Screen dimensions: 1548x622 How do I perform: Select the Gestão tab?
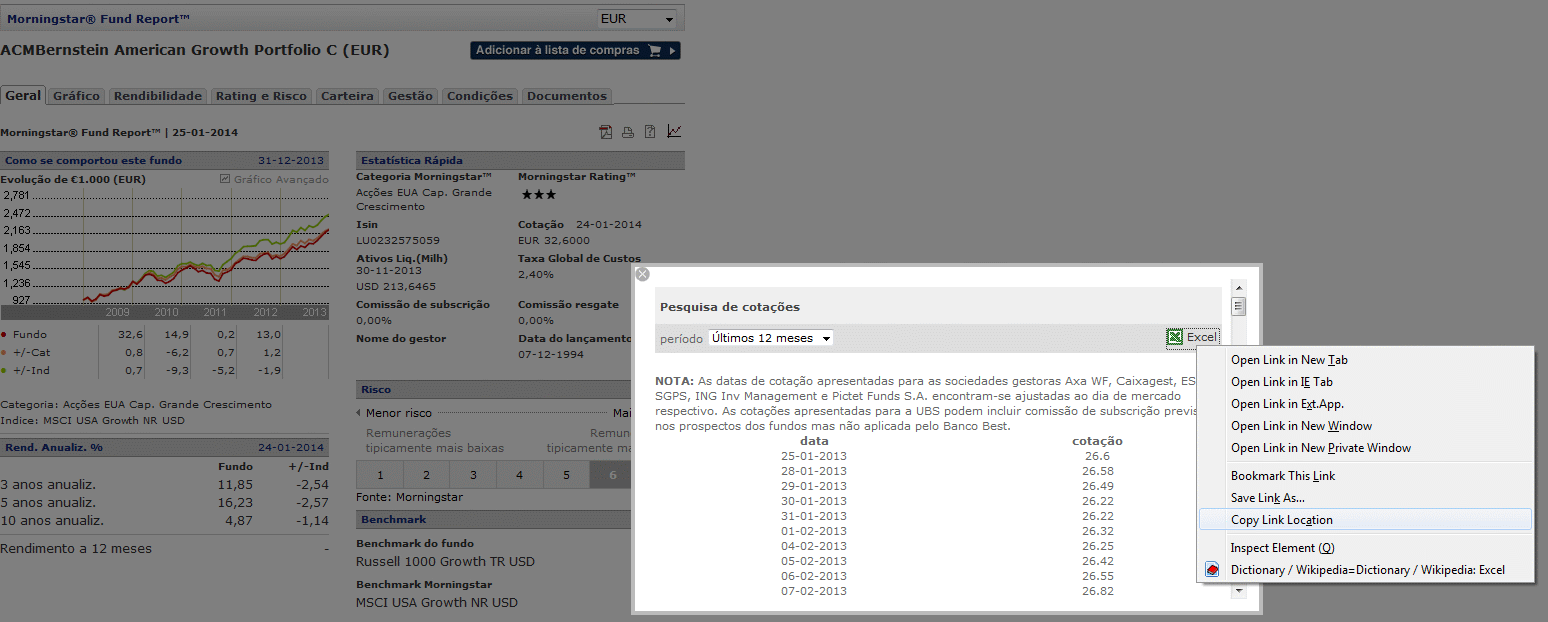(410, 96)
